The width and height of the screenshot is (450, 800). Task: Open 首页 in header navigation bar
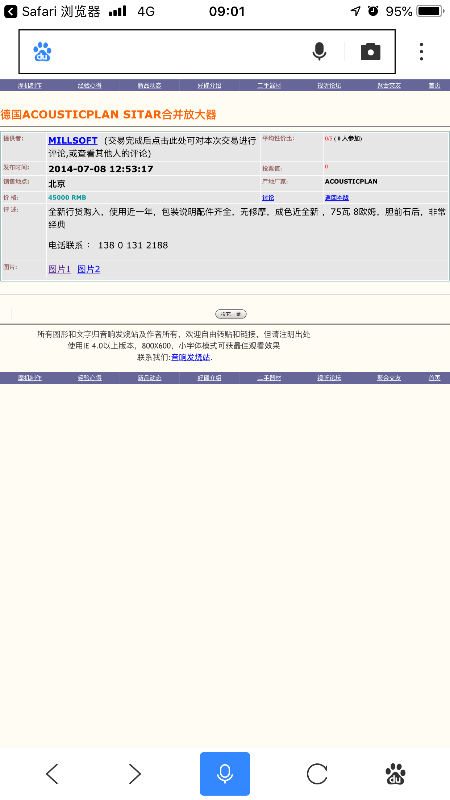click(x=434, y=85)
